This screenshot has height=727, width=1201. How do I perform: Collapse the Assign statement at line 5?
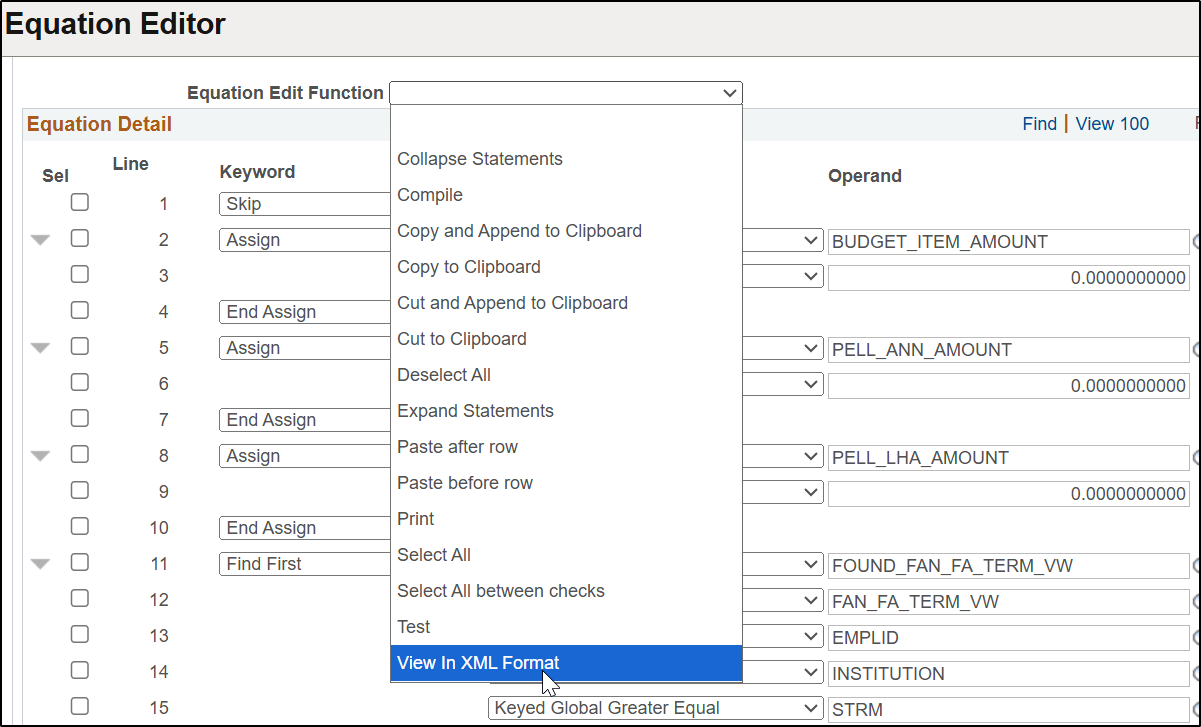point(40,348)
